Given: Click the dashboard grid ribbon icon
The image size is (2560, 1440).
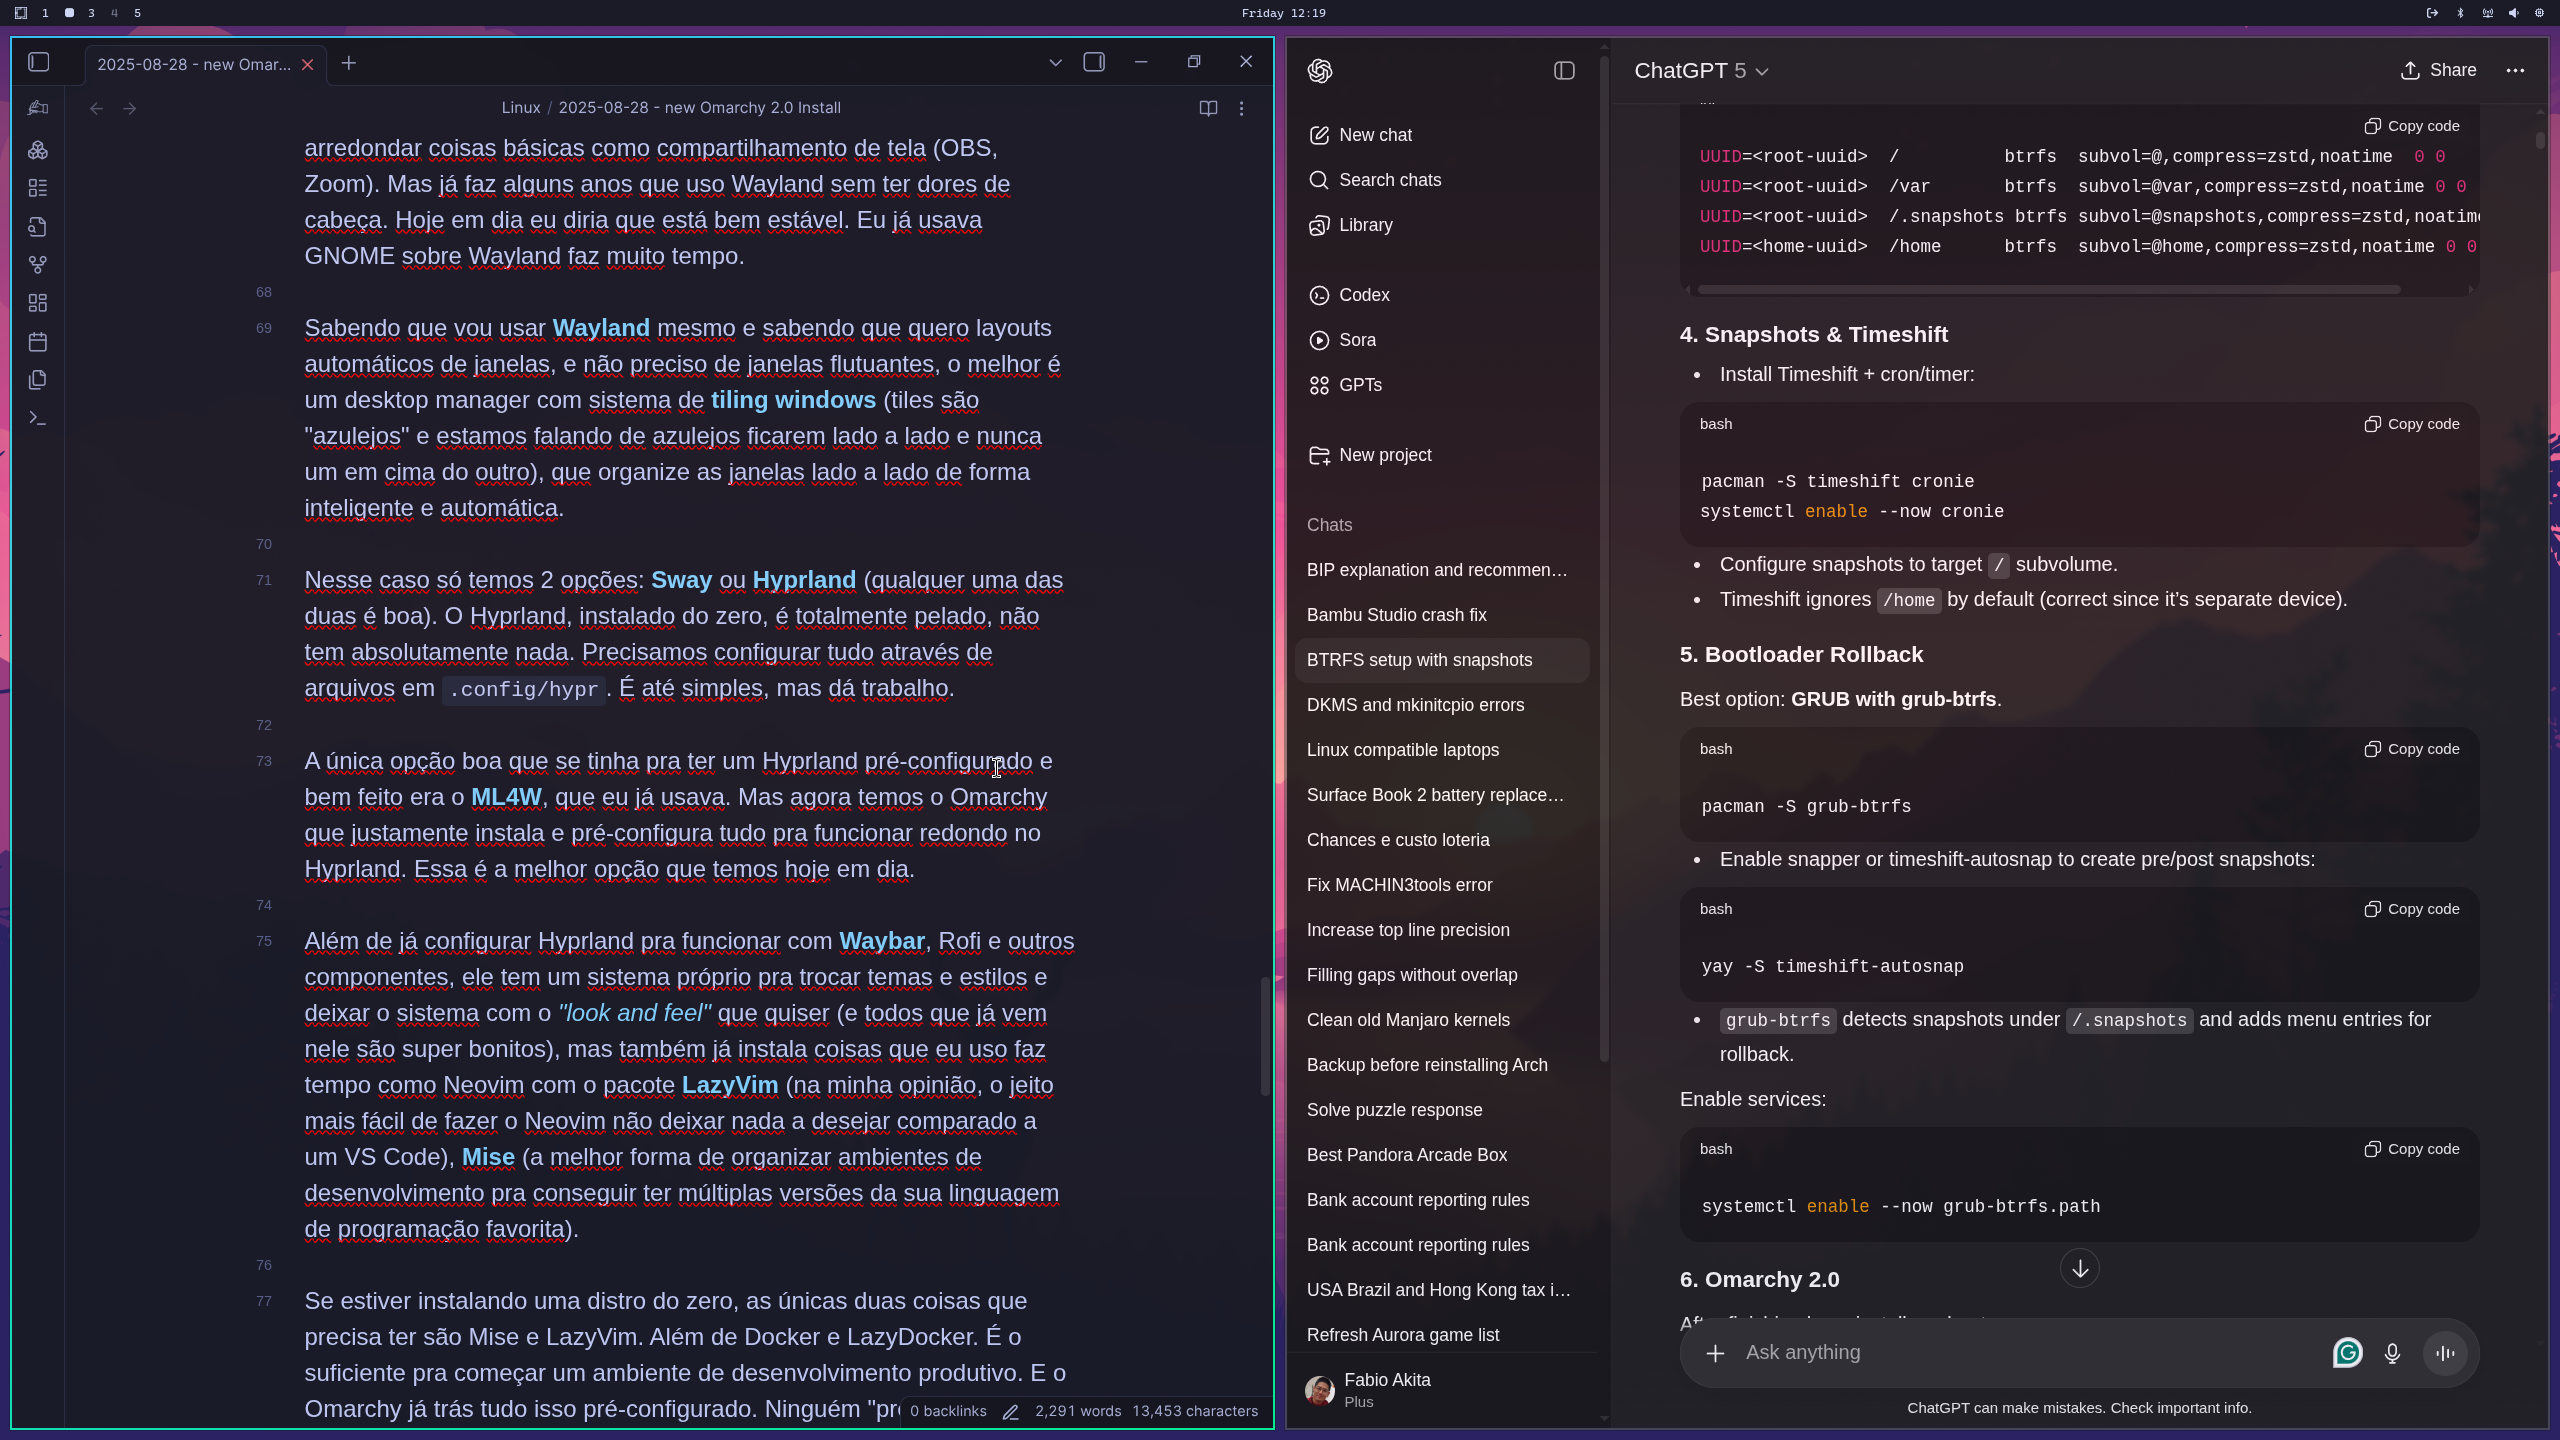Looking at the screenshot, I should (x=38, y=303).
